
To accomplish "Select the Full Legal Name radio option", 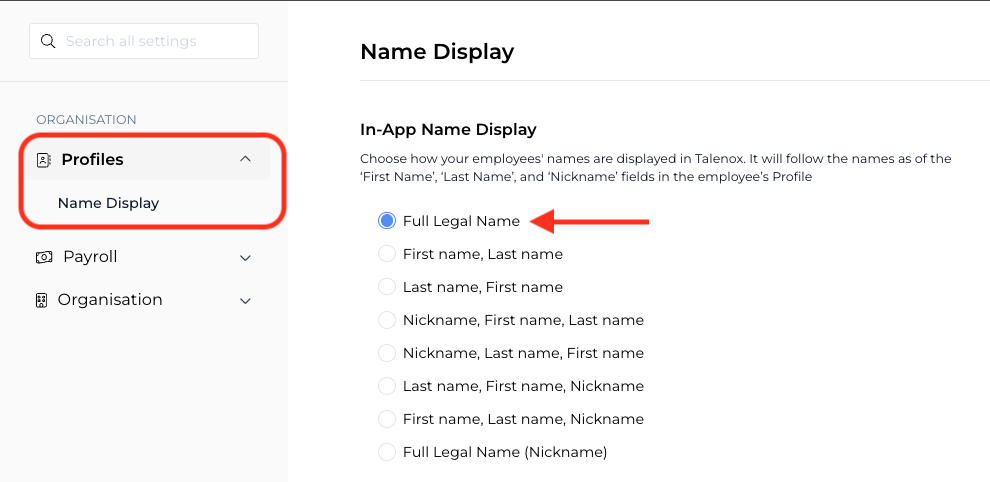I will (386, 221).
